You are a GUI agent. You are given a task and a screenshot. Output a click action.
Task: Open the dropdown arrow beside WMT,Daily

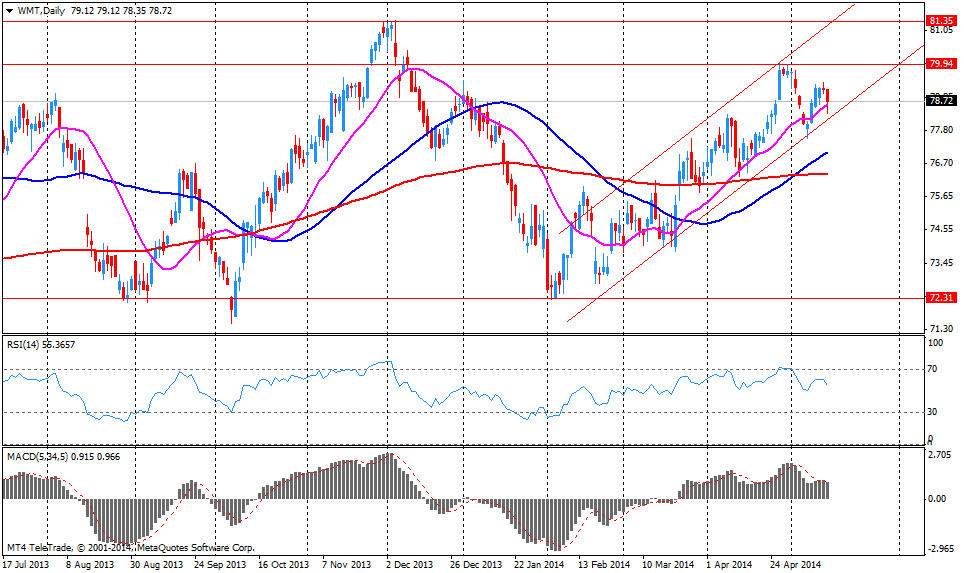[9, 9]
